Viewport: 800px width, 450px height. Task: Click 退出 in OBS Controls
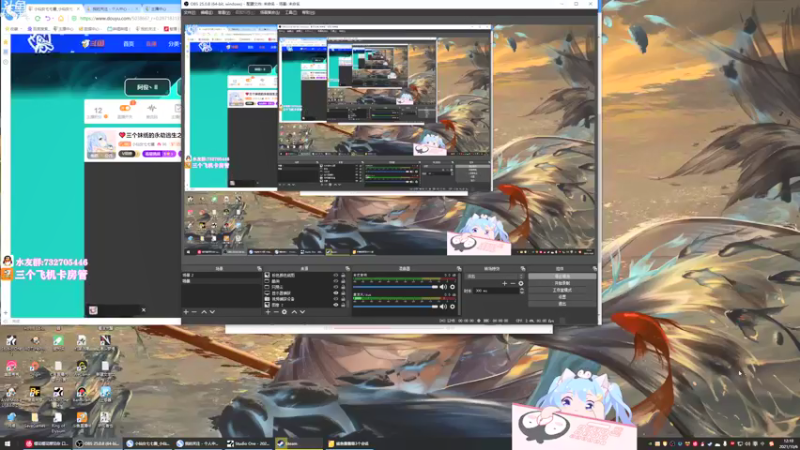(562, 304)
